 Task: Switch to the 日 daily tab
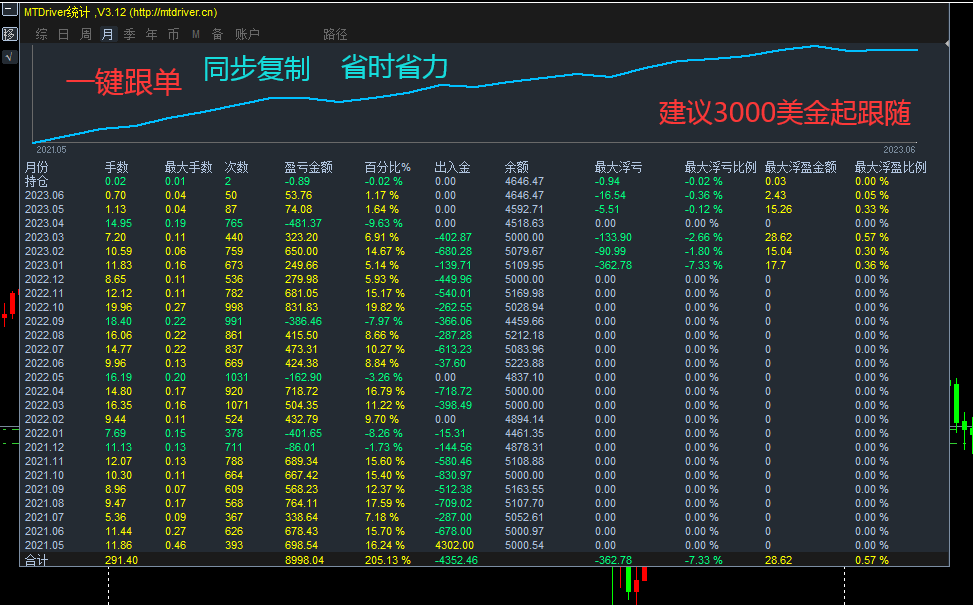(63, 34)
